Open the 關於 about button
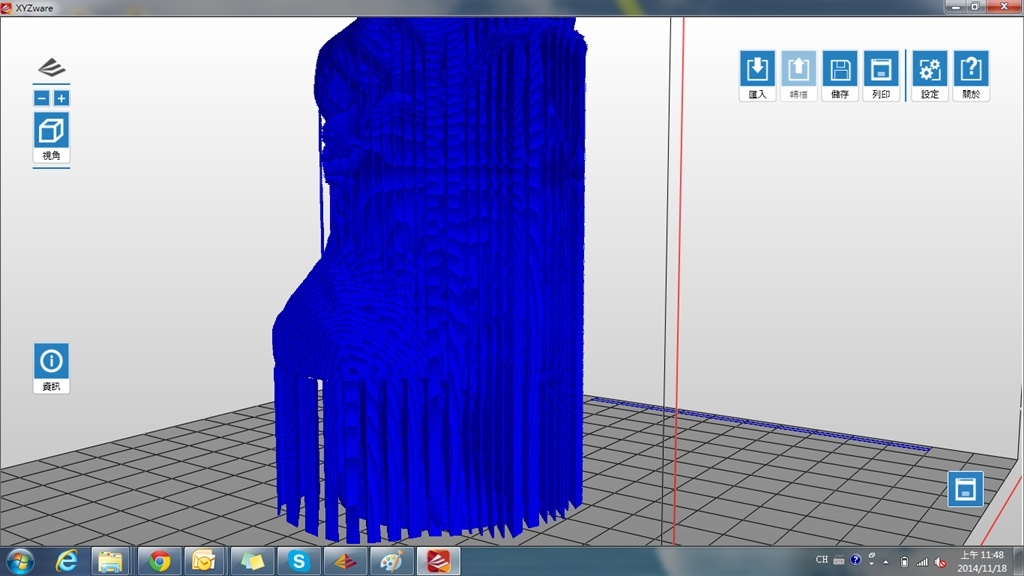1024x576 pixels. click(x=971, y=75)
